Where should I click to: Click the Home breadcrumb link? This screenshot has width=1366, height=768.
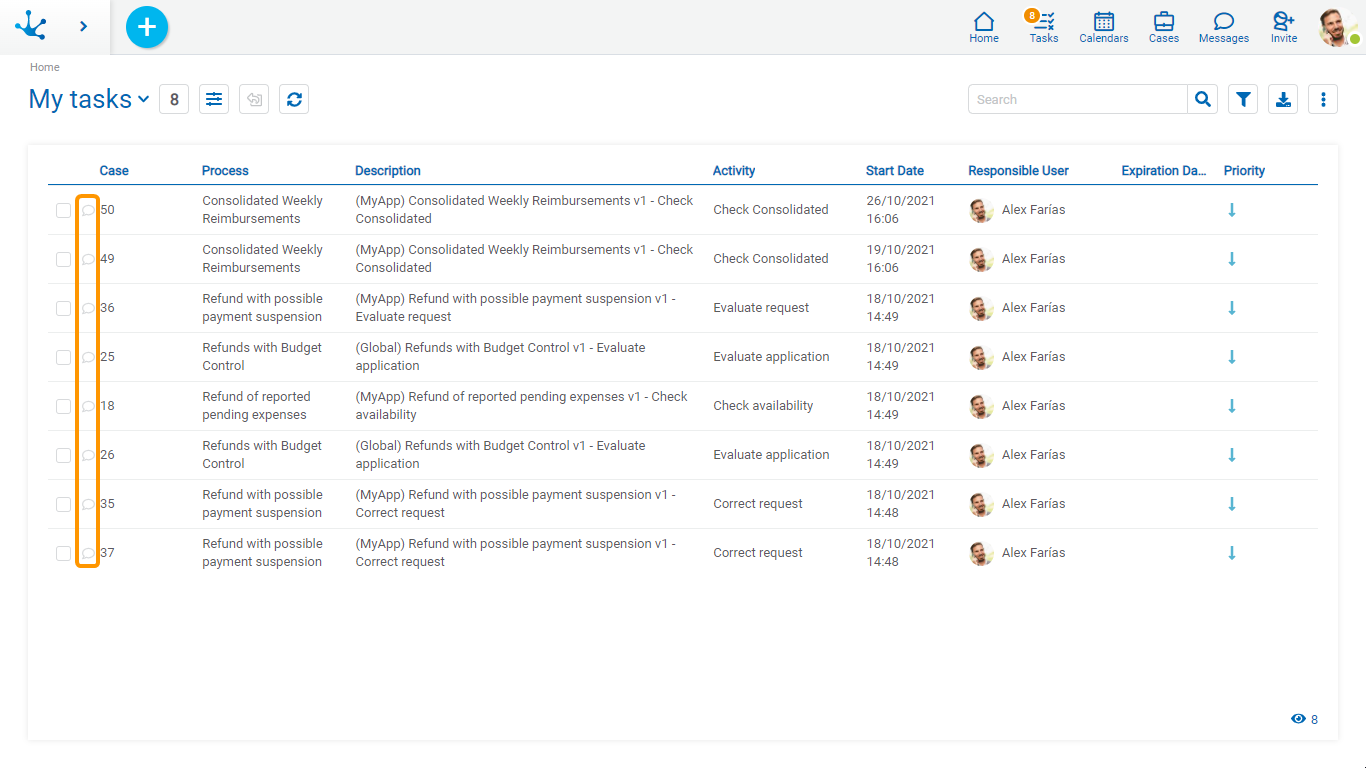pos(44,67)
